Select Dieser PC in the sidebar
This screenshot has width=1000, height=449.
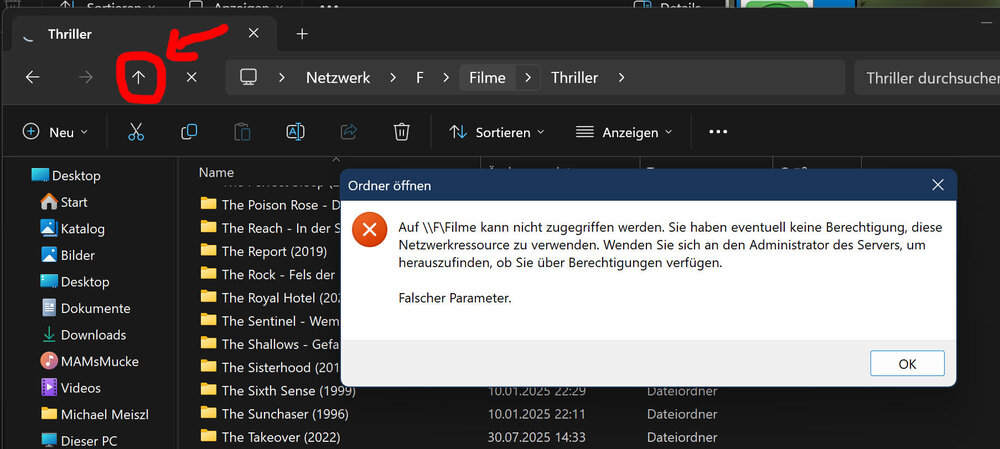click(x=79, y=440)
